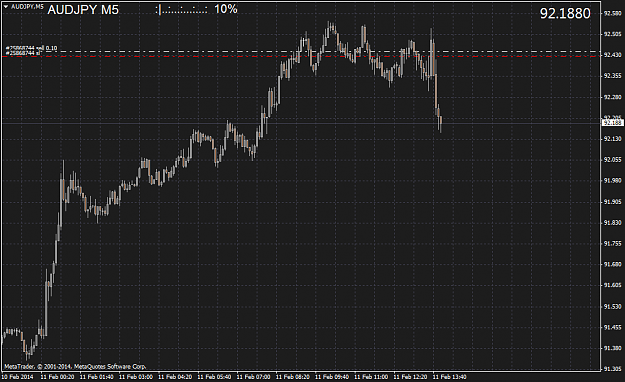The height and width of the screenshot is (382, 625).
Task: Click the 91.905 price scale label
Action: click(612, 202)
